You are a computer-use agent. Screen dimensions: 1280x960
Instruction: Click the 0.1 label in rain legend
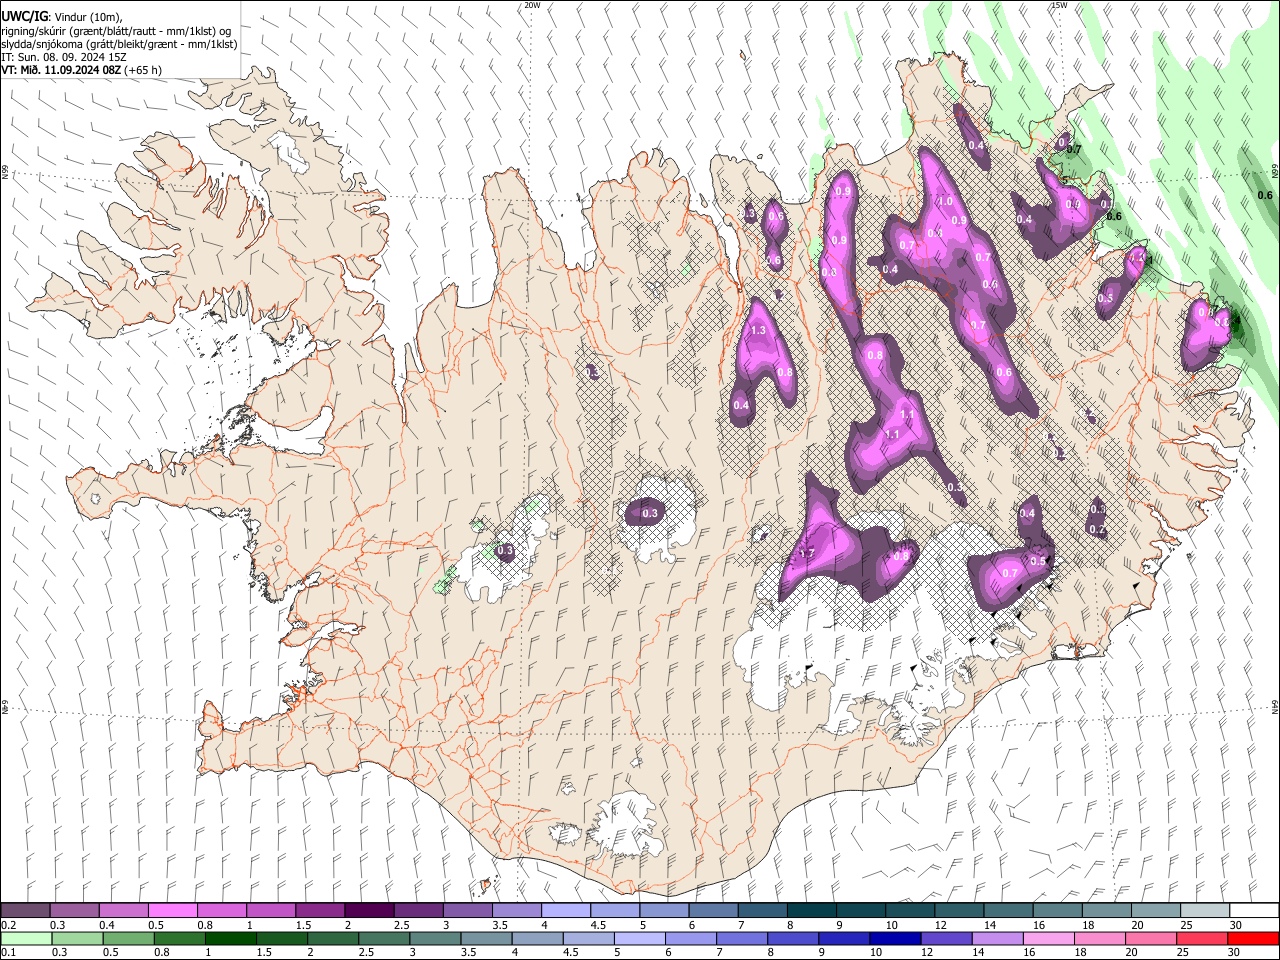point(9,953)
